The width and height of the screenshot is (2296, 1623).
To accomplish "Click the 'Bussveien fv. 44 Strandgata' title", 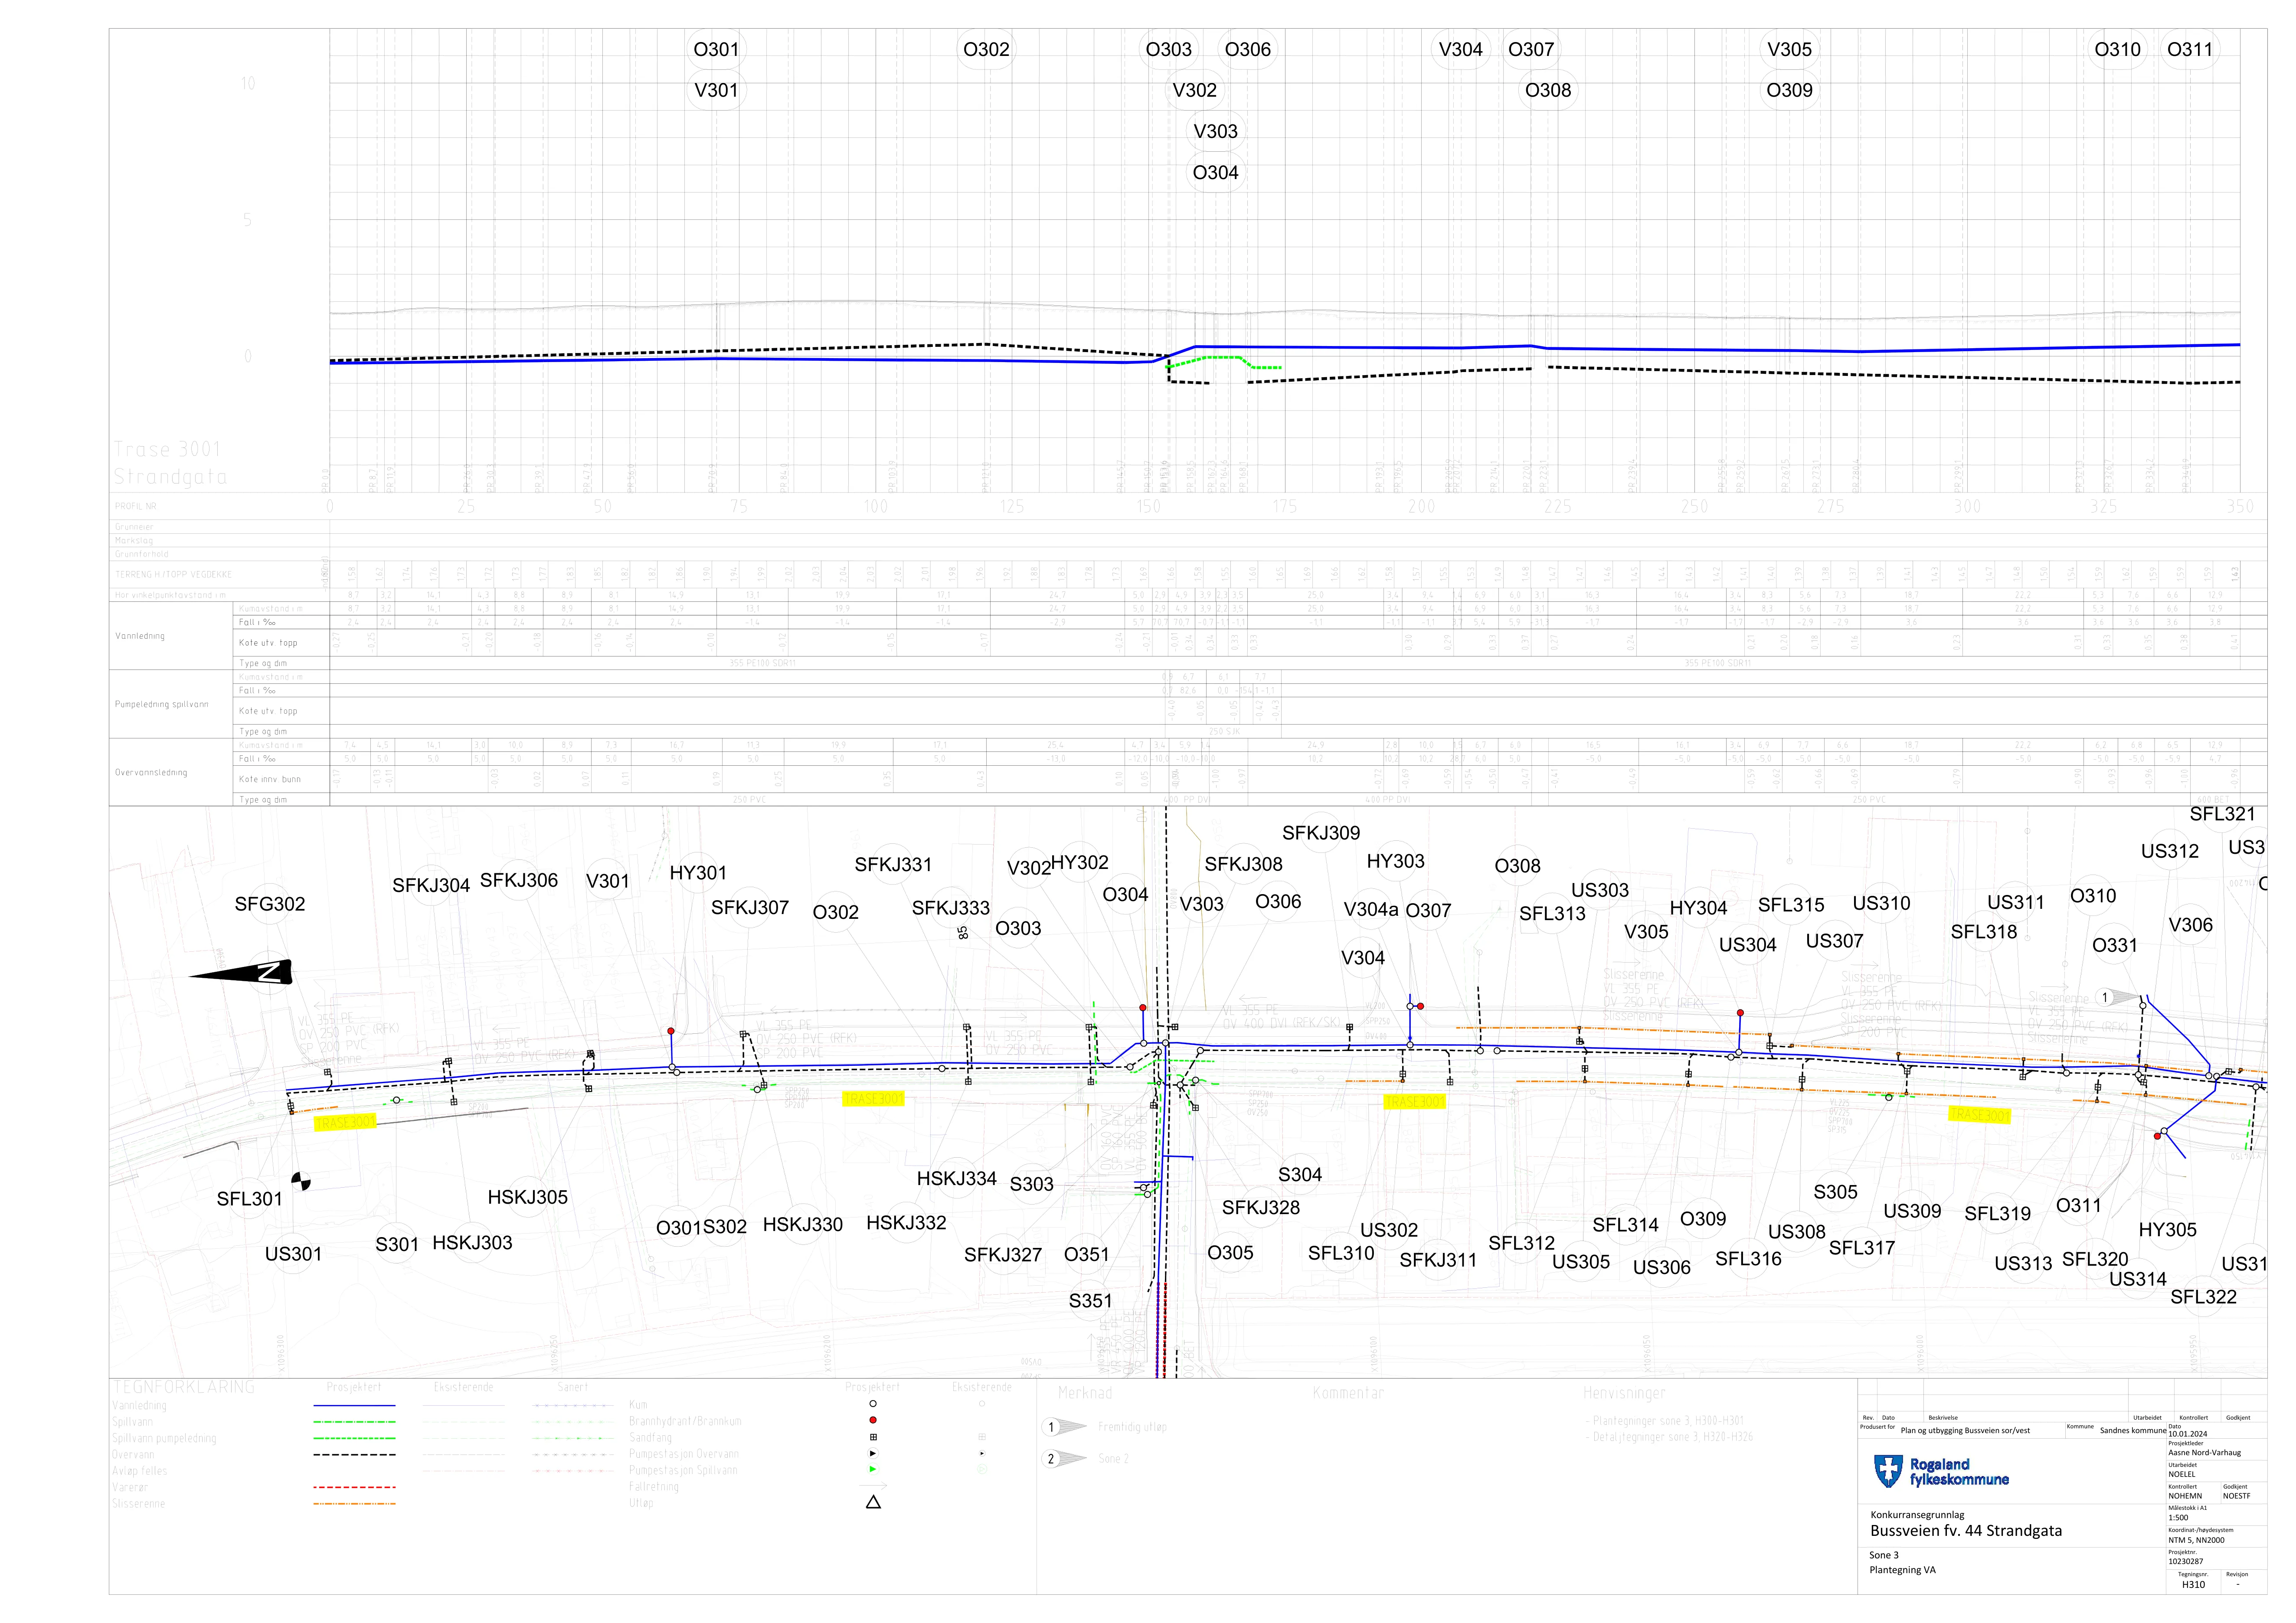I will pyautogui.click(x=1966, y=1531).
